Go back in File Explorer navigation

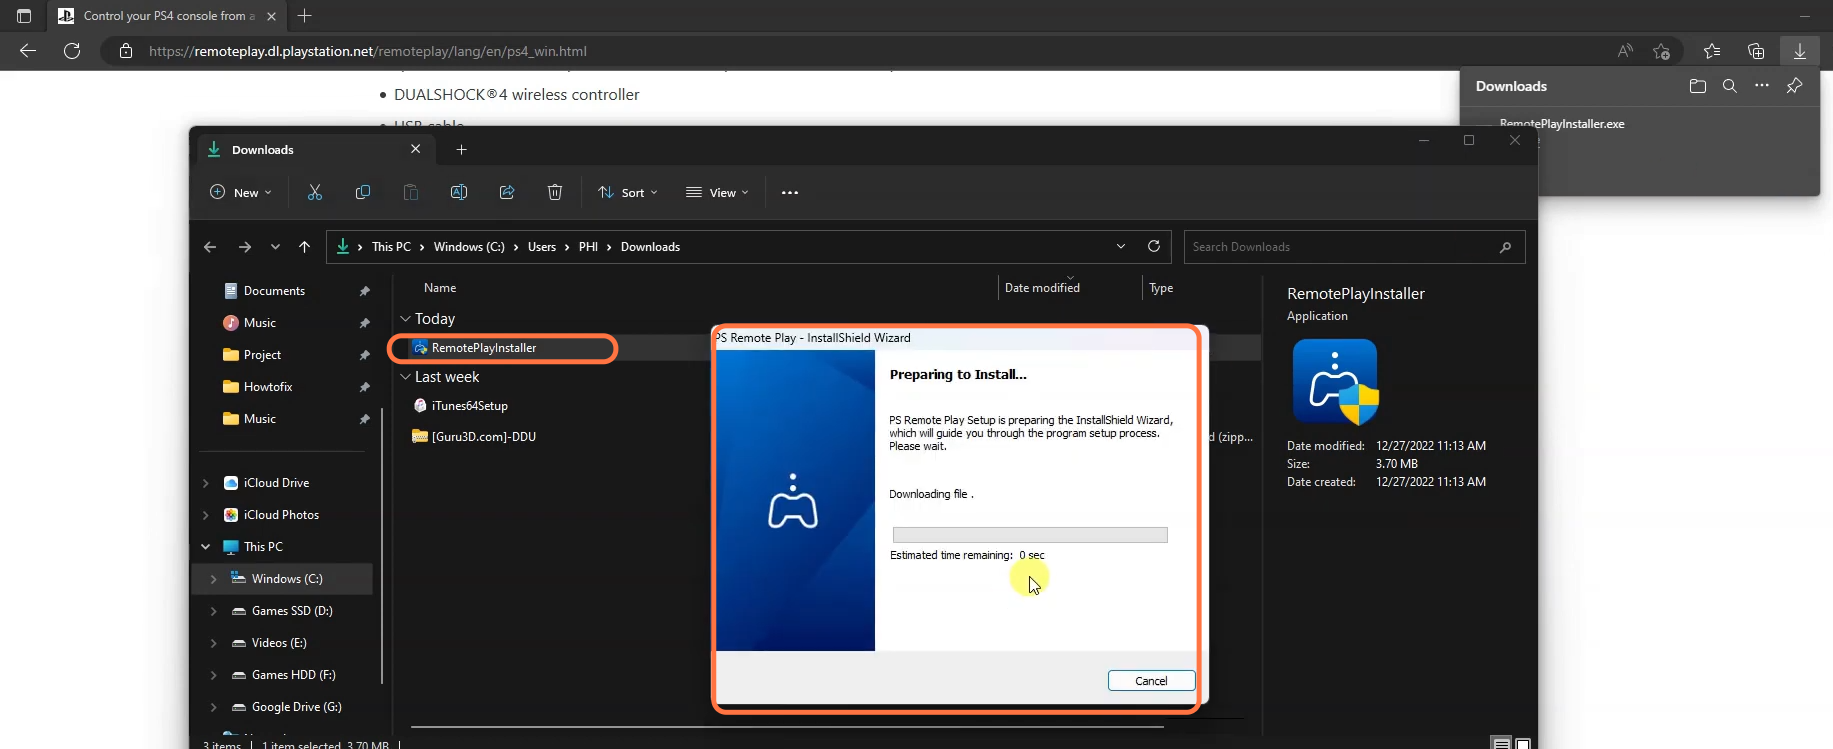click(x=210, y=247)
